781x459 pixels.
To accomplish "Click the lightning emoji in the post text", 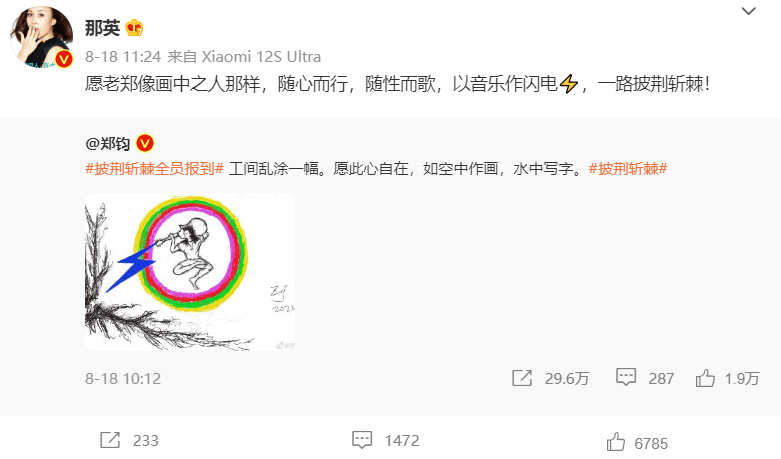I will click(568, 84).
